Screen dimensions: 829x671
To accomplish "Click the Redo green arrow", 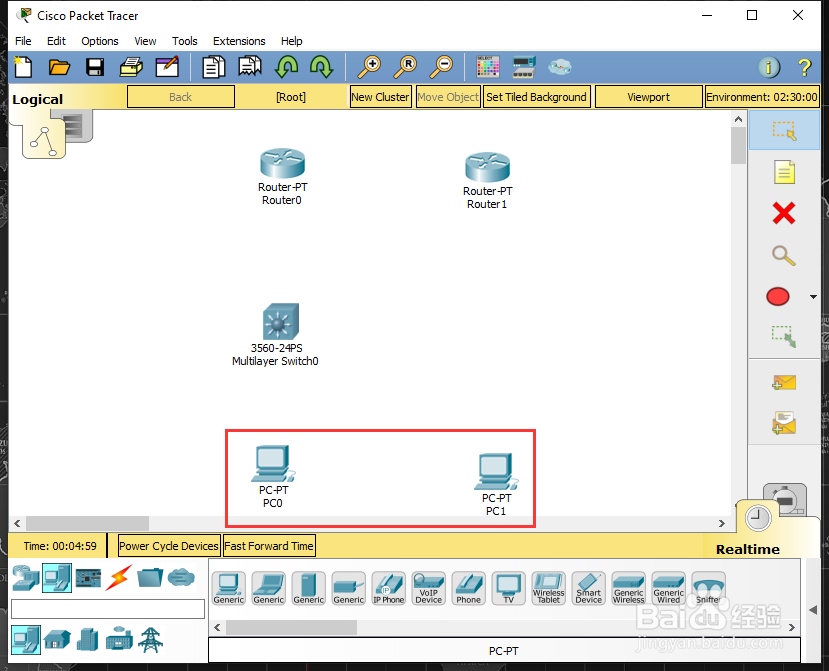I will coord(321,67).
